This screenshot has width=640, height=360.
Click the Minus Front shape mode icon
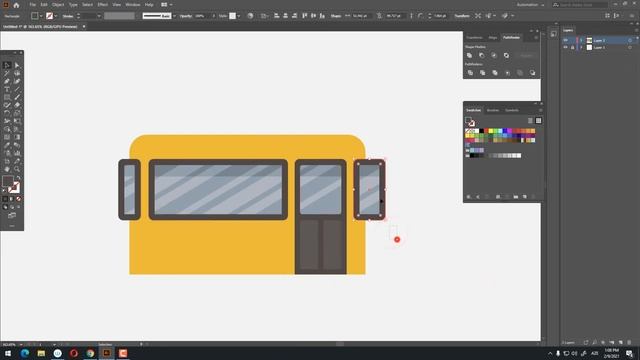tap(482, 55)
